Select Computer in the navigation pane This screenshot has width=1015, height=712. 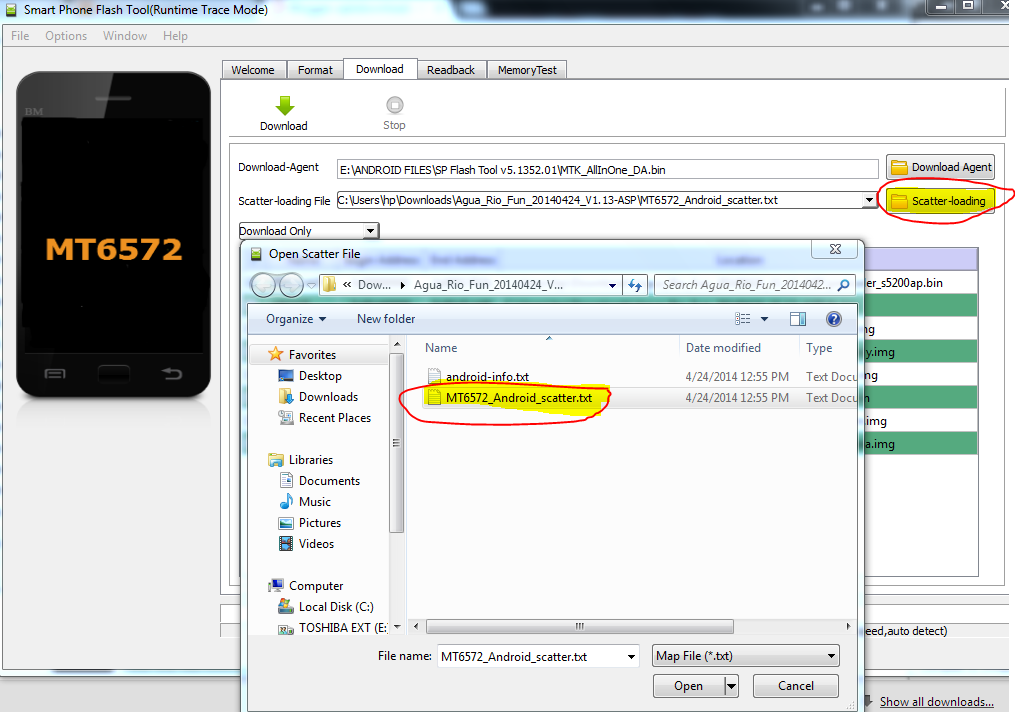pos(316,586)
